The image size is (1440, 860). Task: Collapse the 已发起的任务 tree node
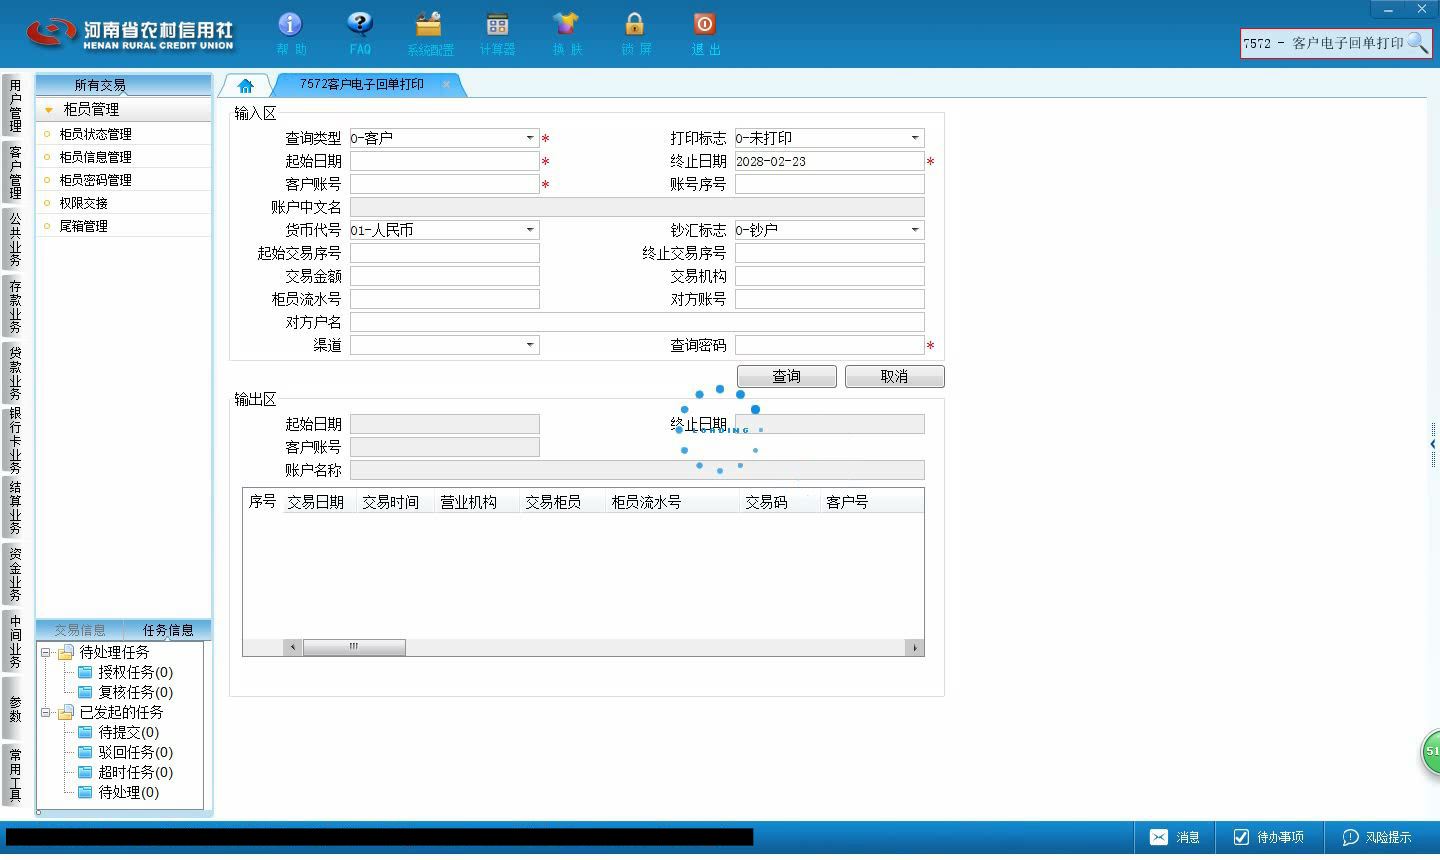pos(45,712)
